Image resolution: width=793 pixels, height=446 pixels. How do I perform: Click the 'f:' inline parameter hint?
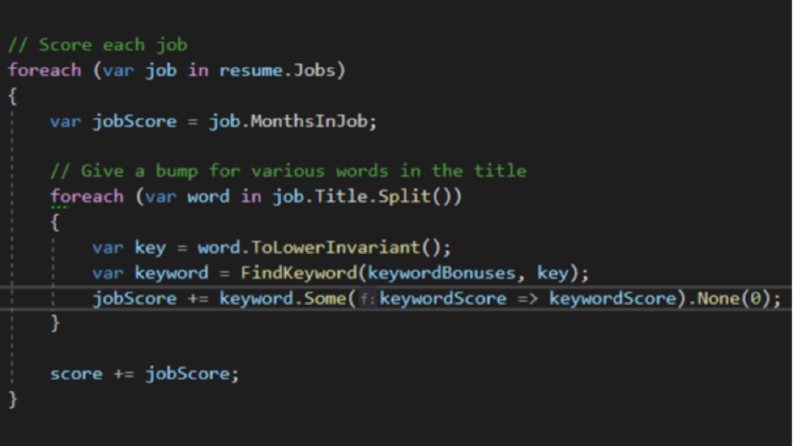[x=368, y=299]
